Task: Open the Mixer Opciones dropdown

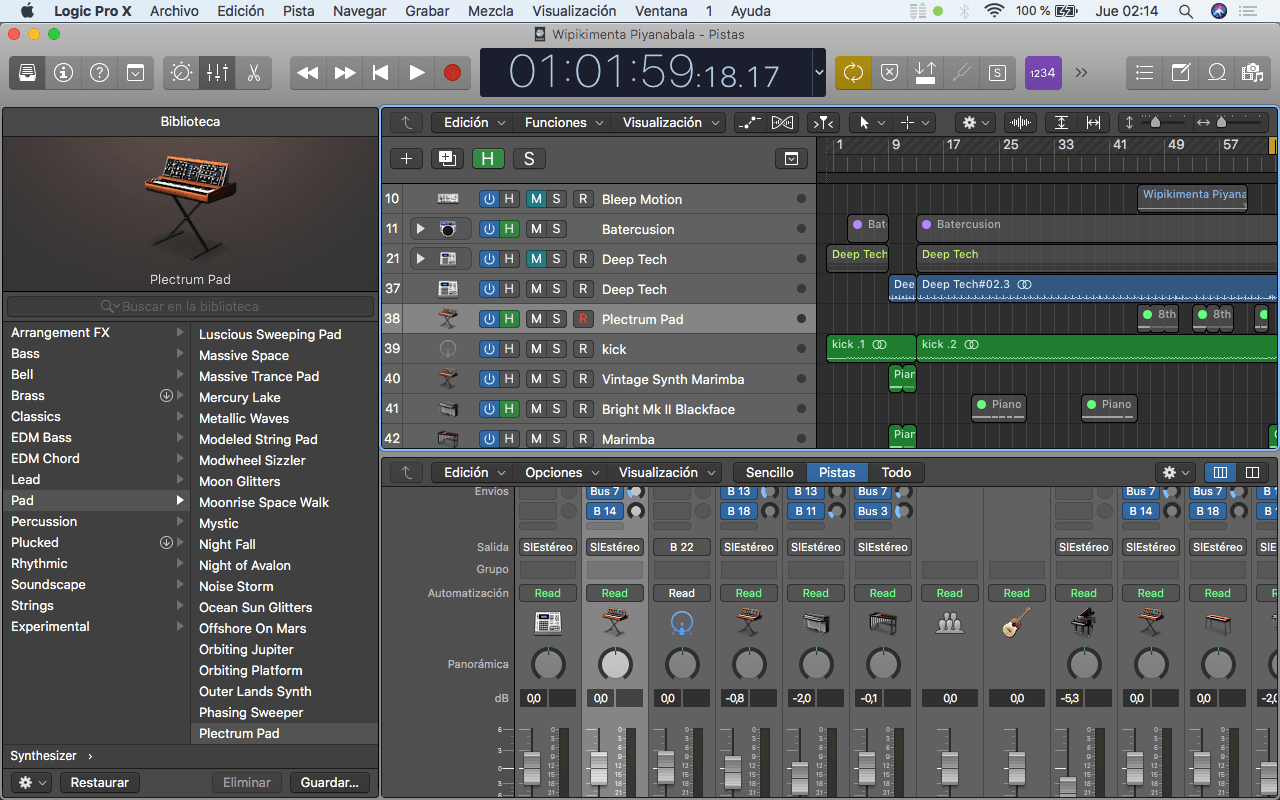Action: (x=562, y=472)
